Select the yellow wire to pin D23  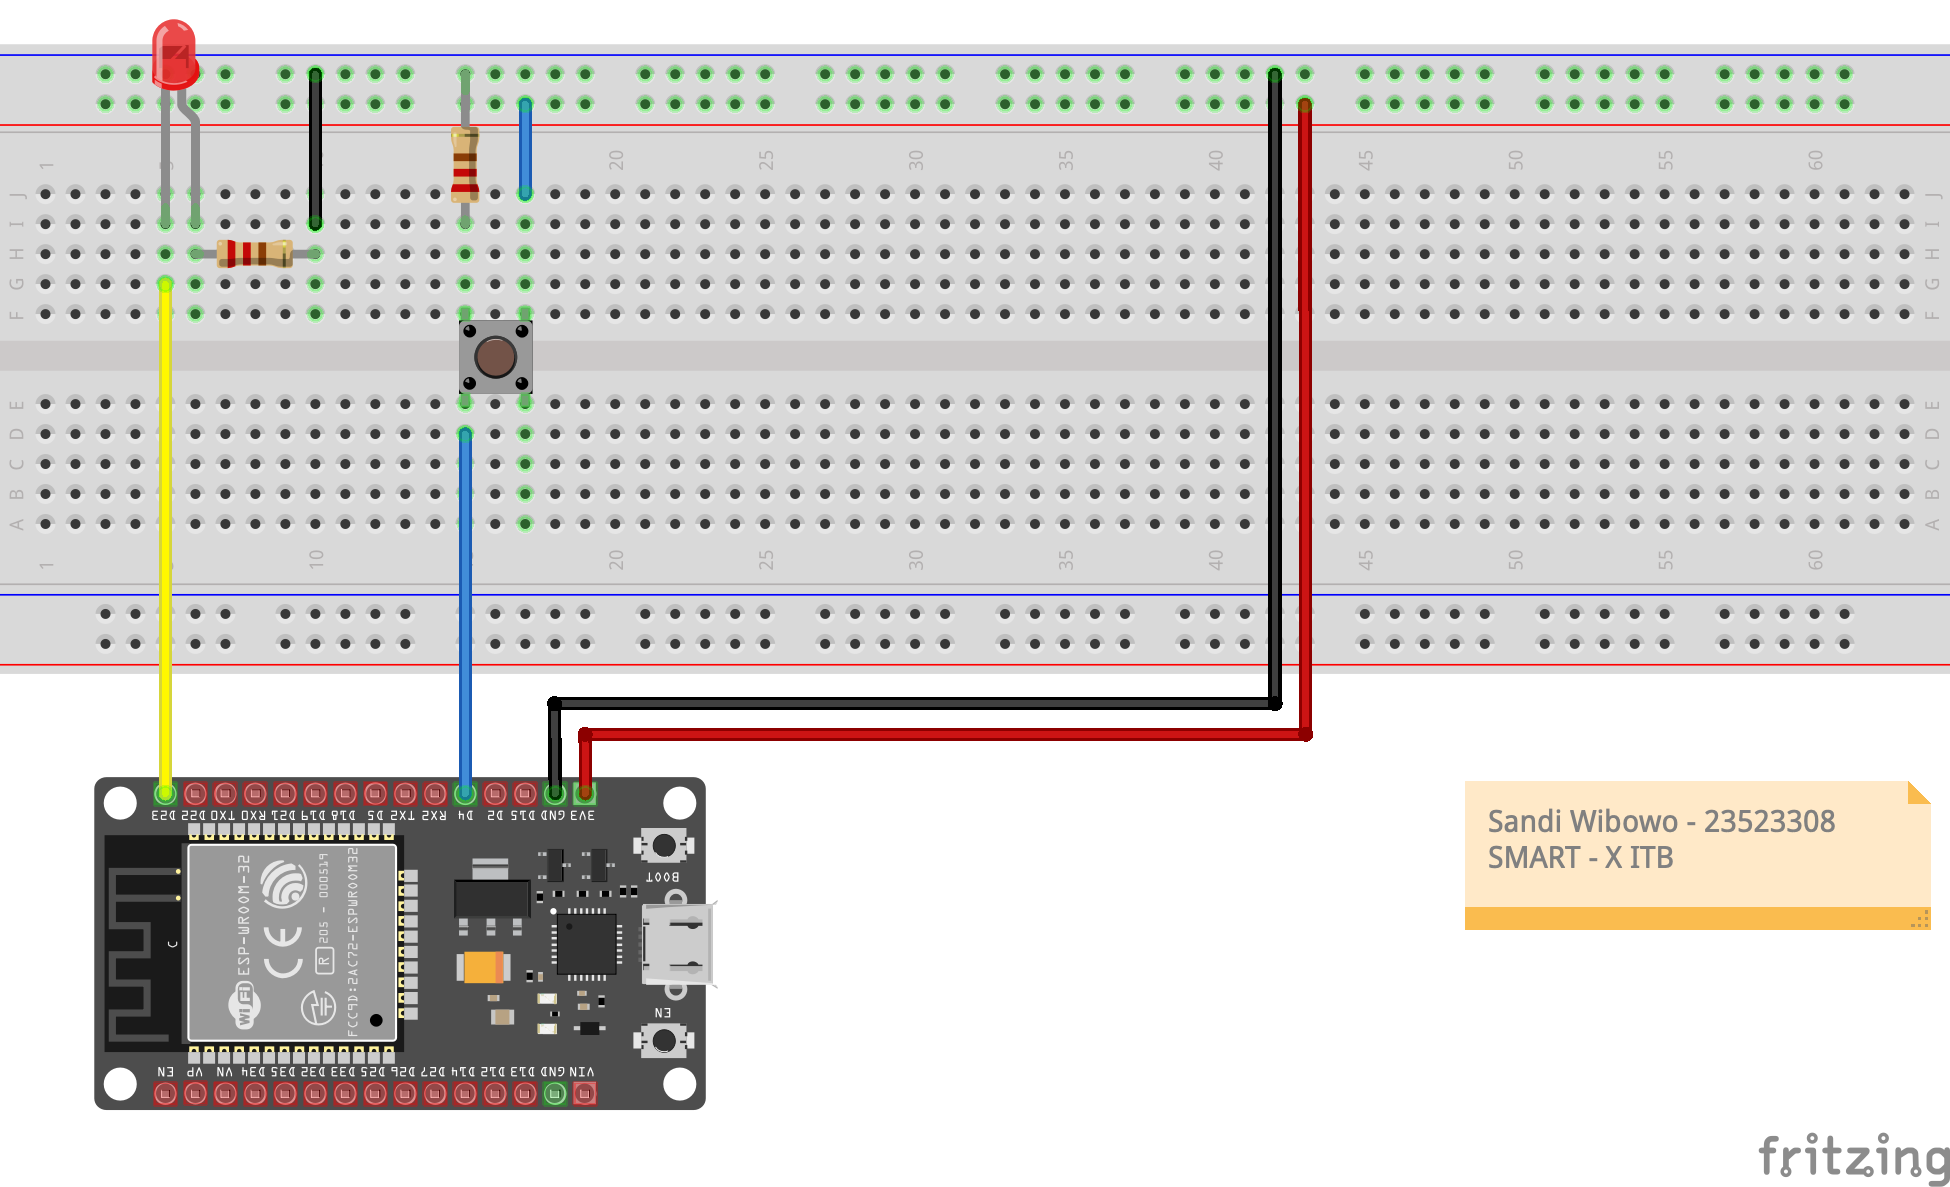pyautogui.click(x=165, y=540)
